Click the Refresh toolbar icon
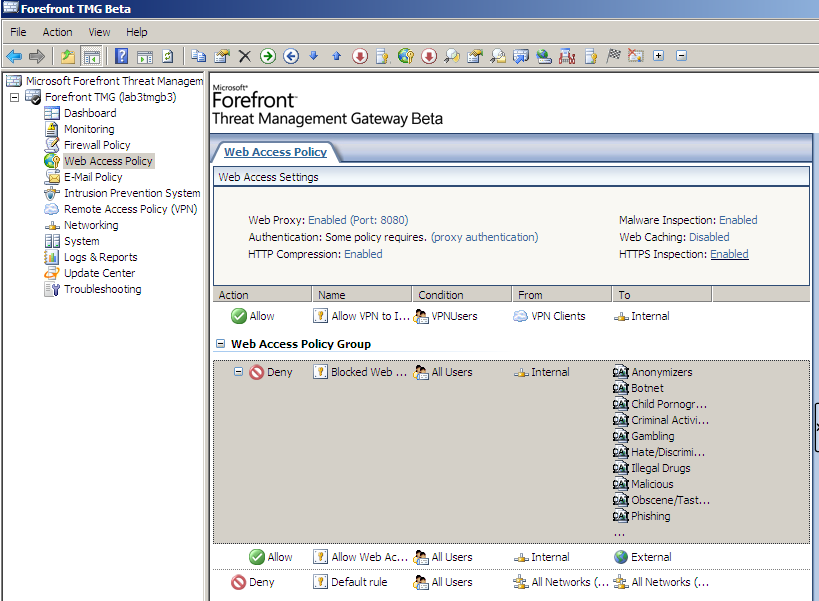The image size is (819, 601). pos(168,56)
